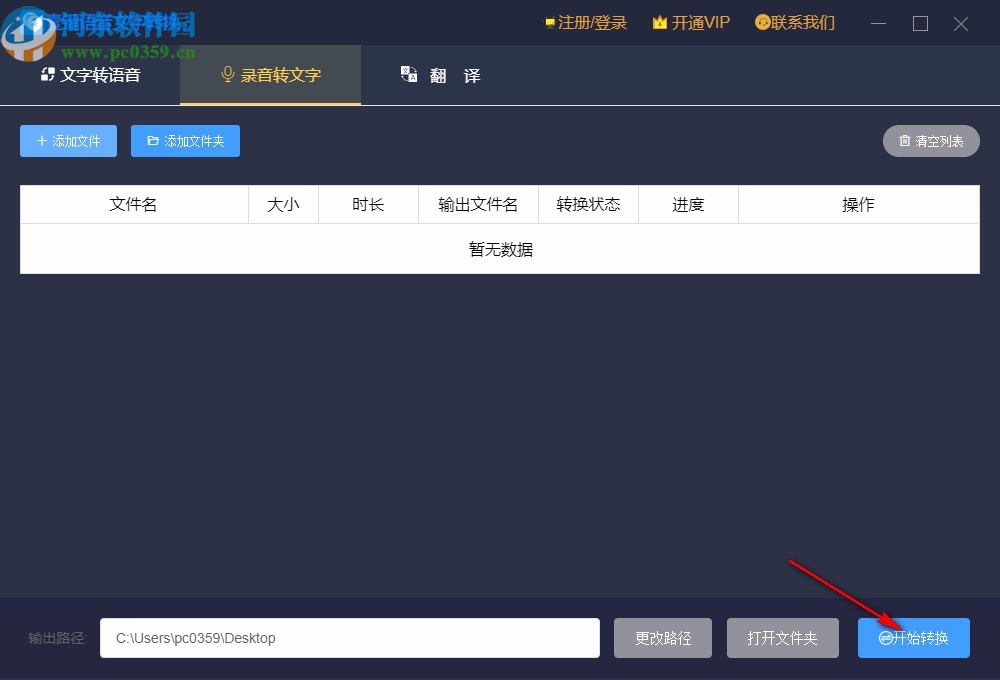This screenshot has width=1000, height=680.
Task: Add files using the 添加文件 button
Action: 67,141
